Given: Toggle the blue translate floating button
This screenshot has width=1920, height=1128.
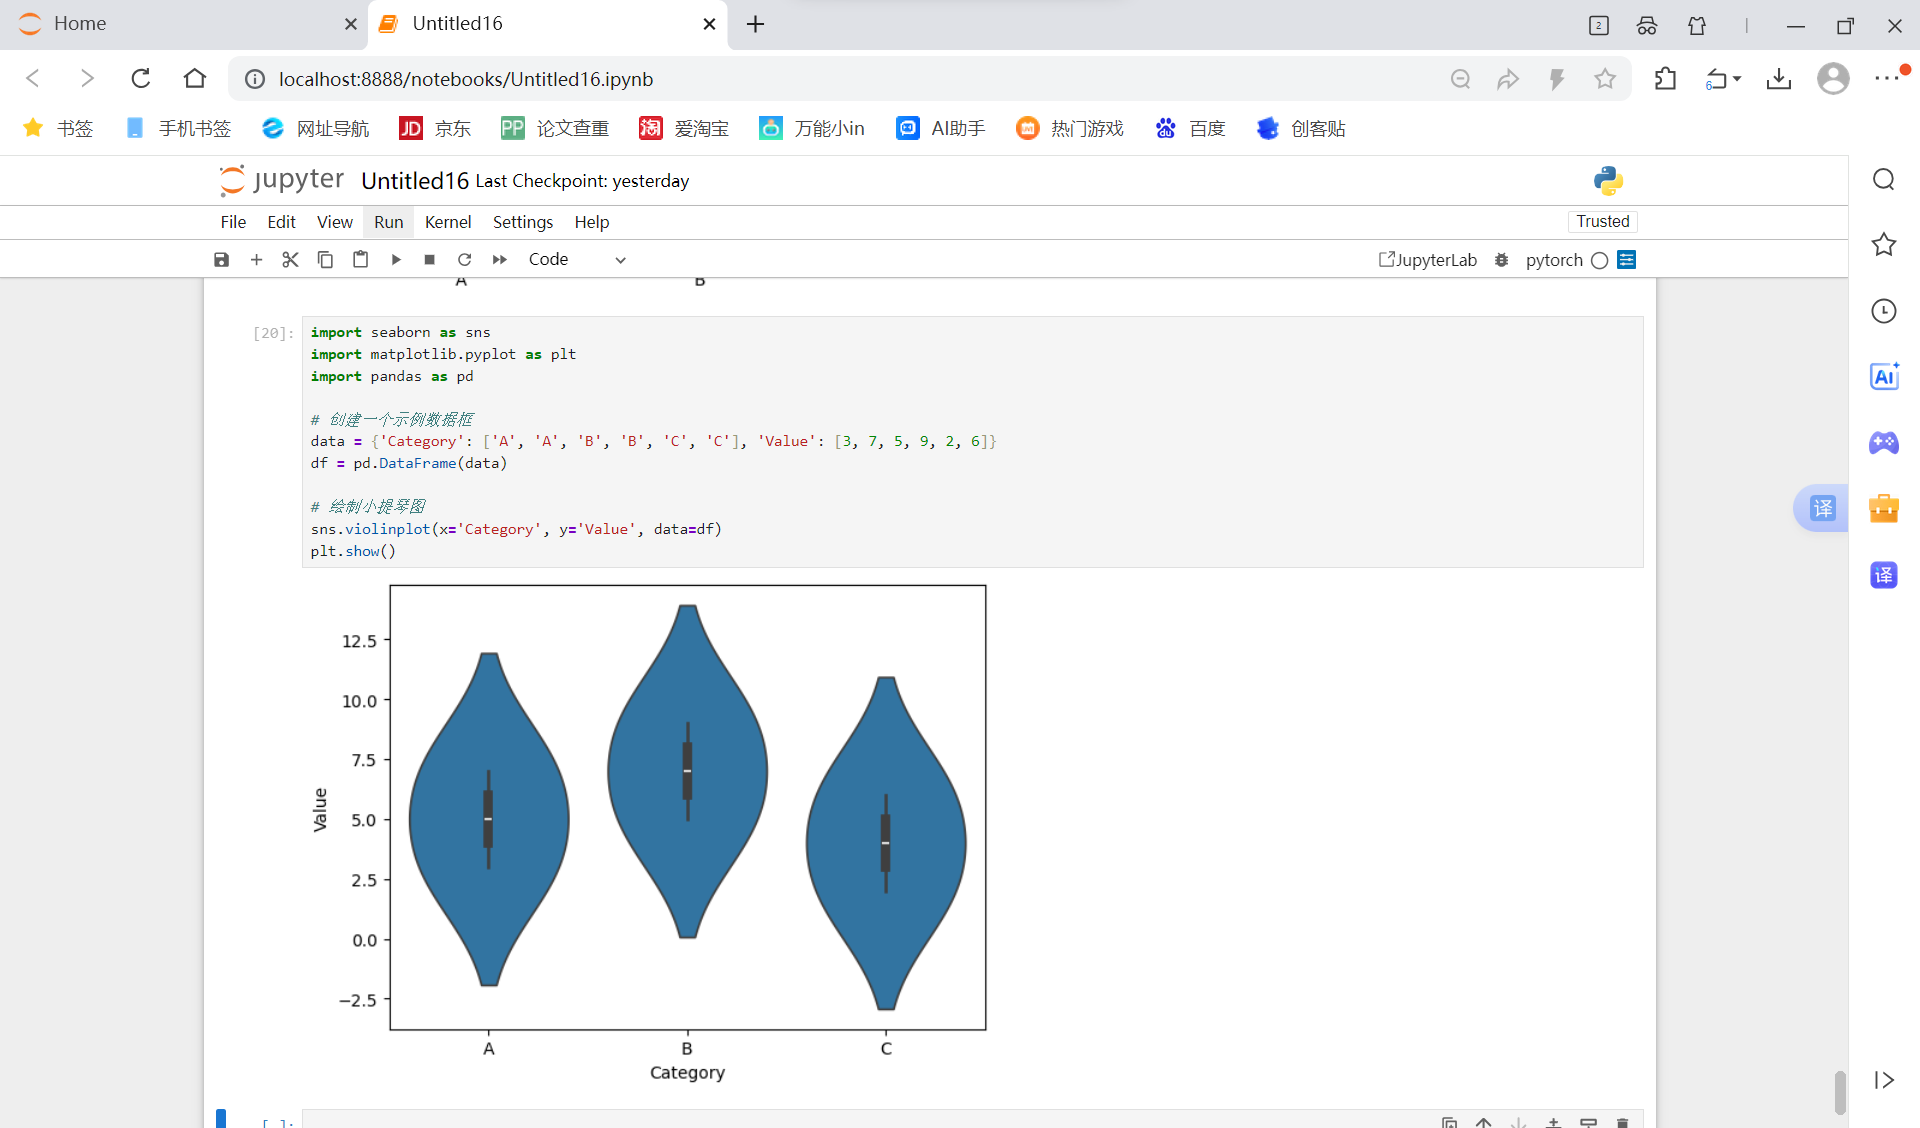Looking at the screenshot, I should point(1822,508).
